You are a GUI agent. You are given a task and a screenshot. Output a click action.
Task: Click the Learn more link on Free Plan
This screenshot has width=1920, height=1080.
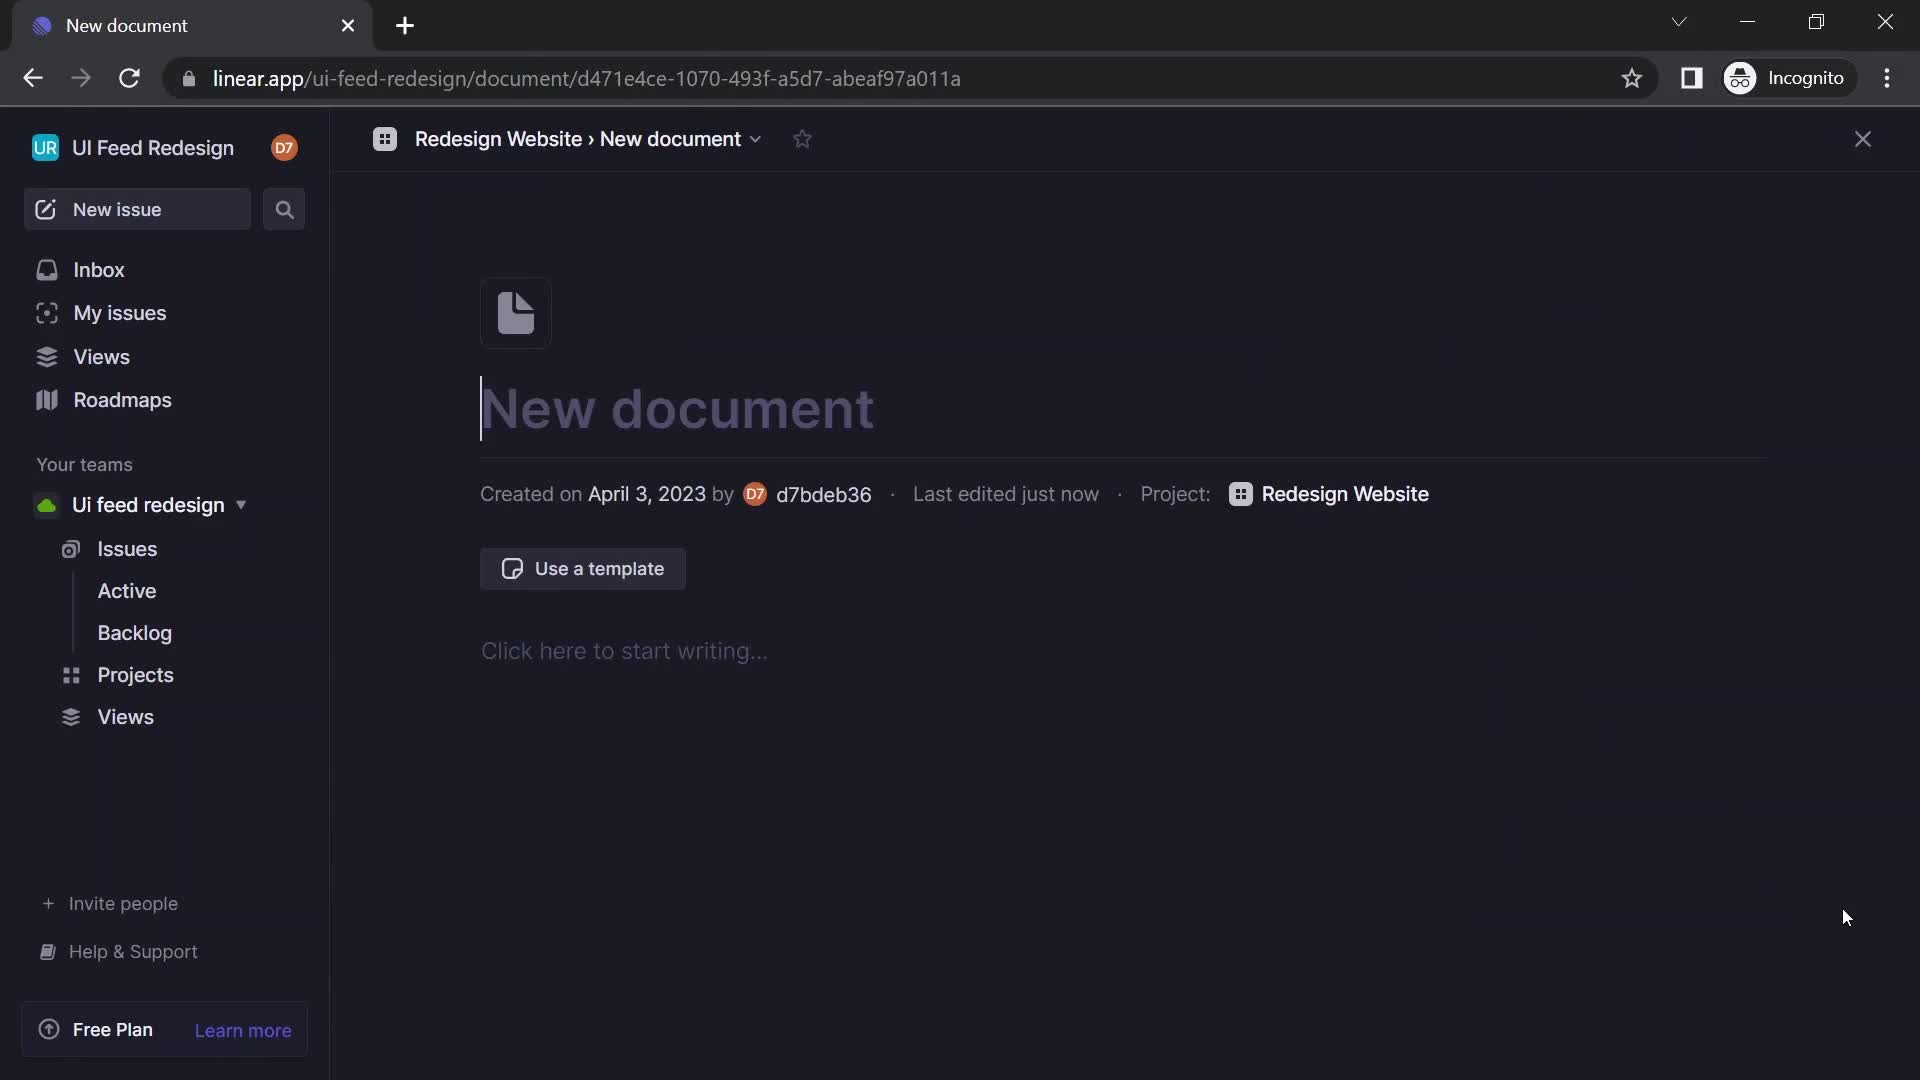241,1030
